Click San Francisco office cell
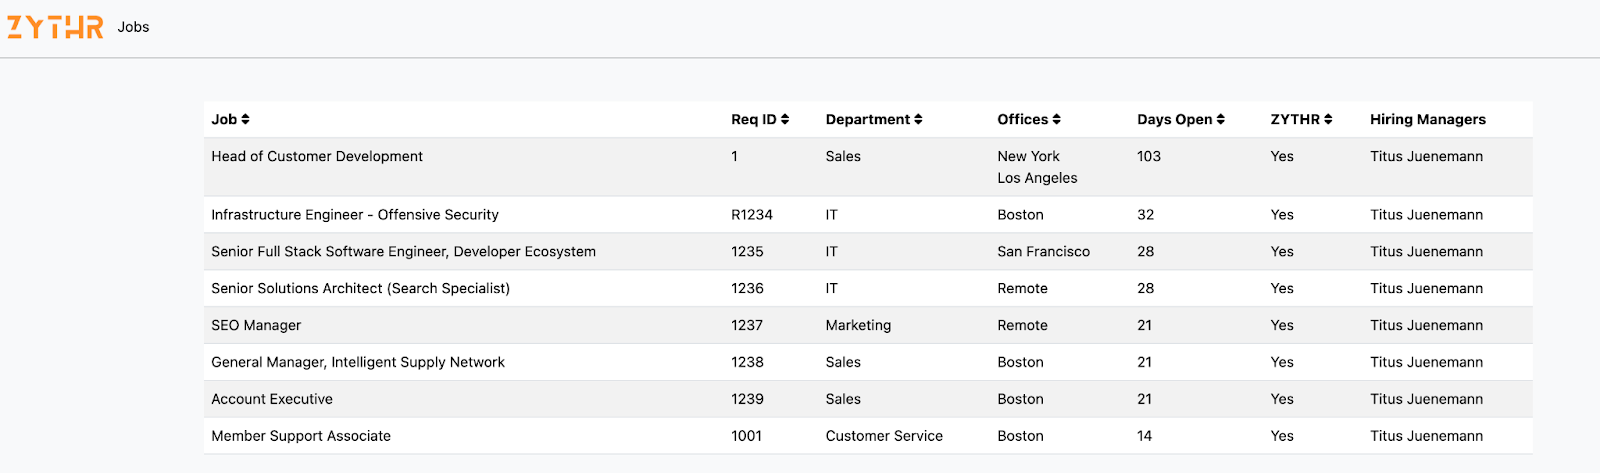The image size is (1600, 473). point(1043,252)
